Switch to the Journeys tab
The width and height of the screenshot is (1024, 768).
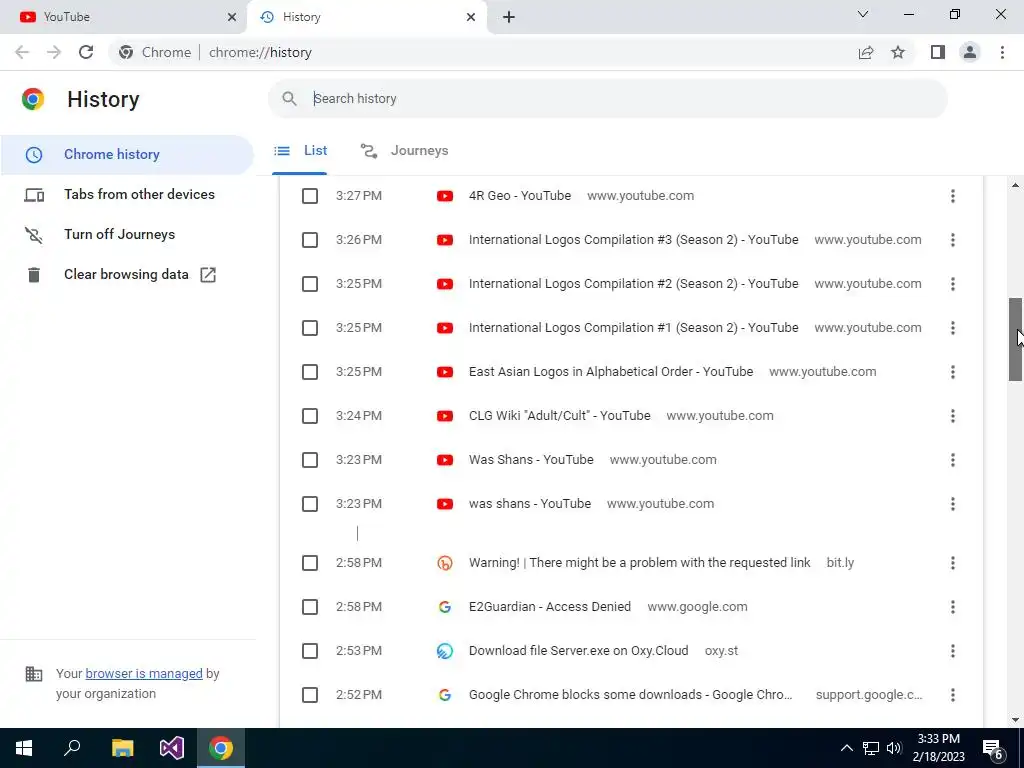point(405,151)
